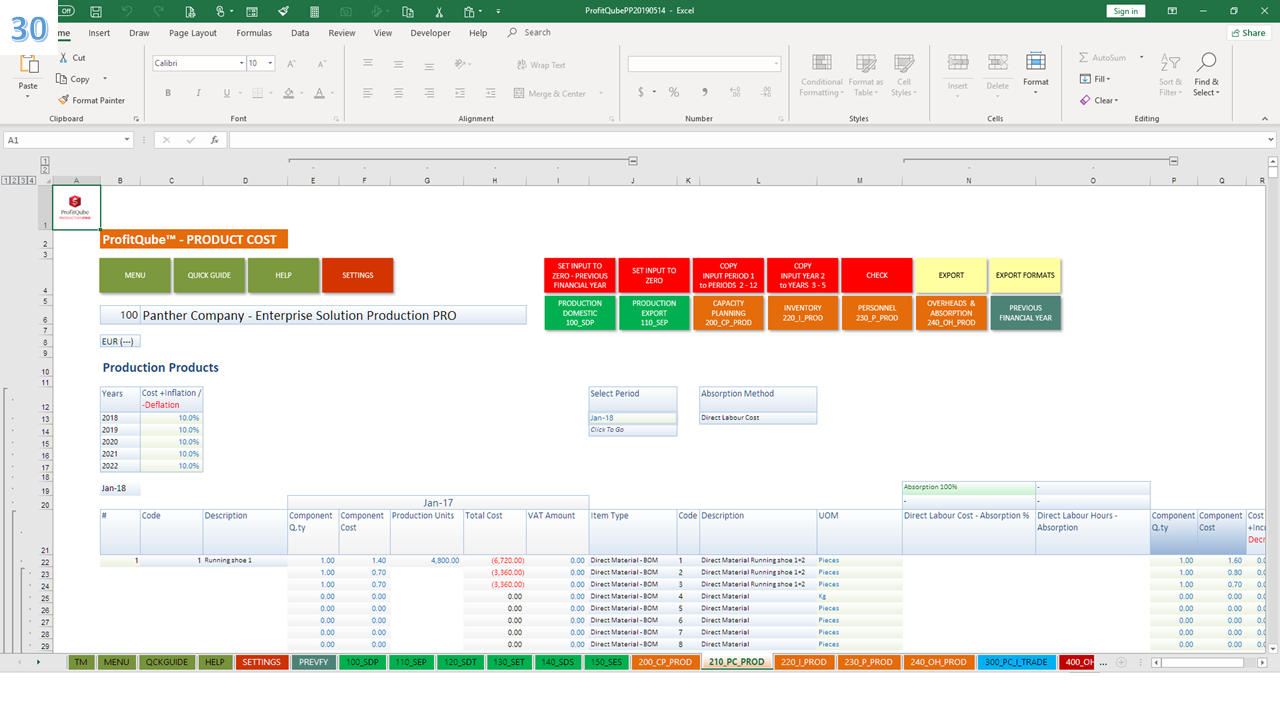Pick a font color
1280x720 pixels.
point(318,93)
